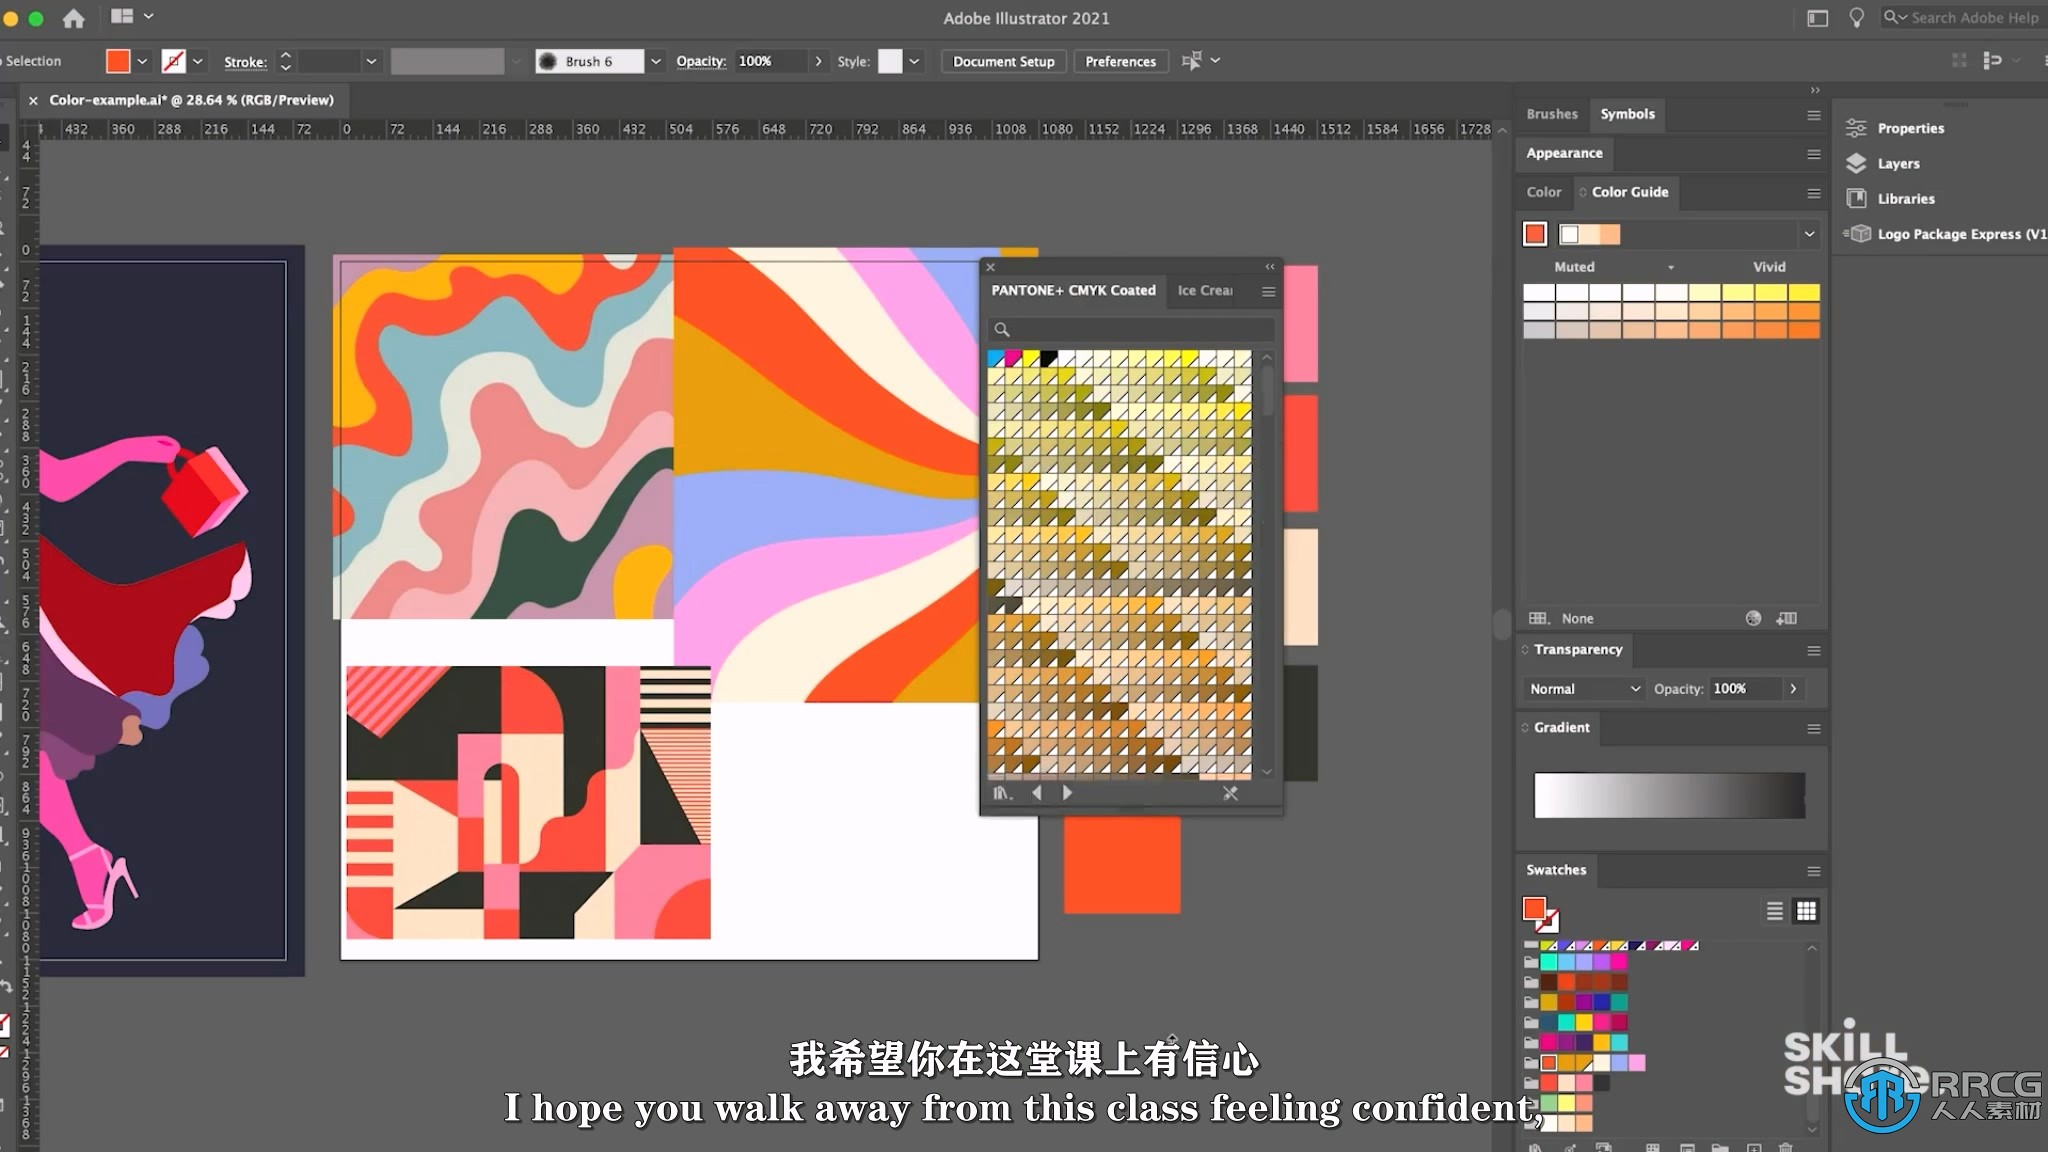The height and width of the screenshot is (1152, 2048).
Task: Select the magenta swatch in Pantone panel
Action: (1014, 358)
